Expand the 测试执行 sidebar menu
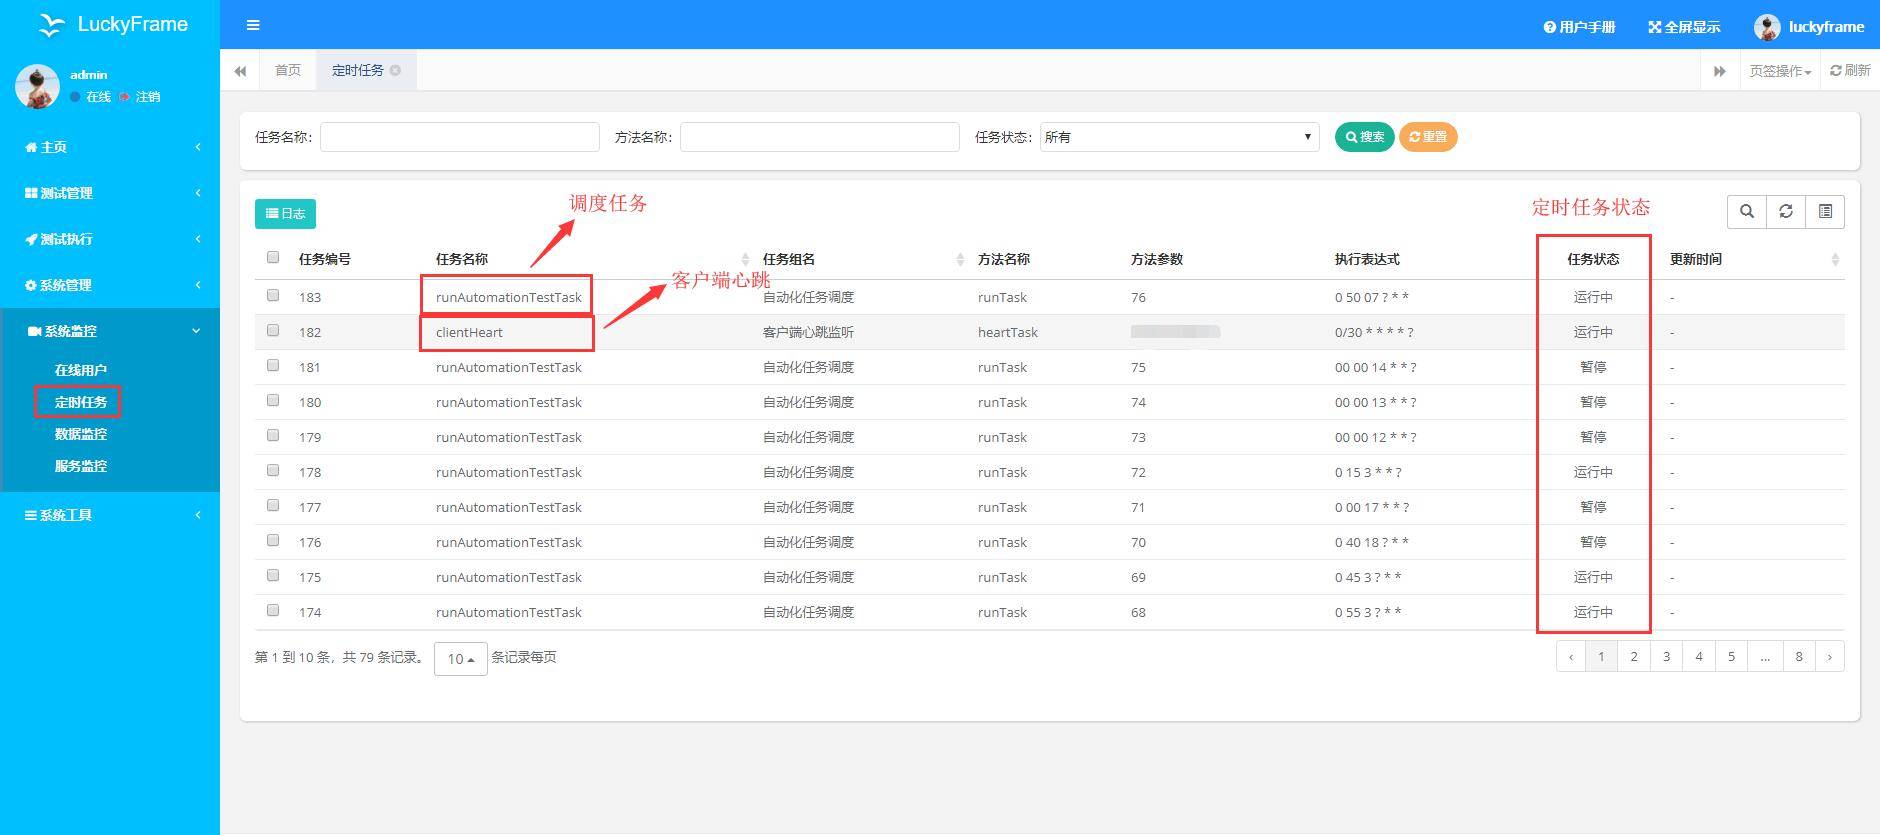The image size is (1880, 835). pos(110,239)
